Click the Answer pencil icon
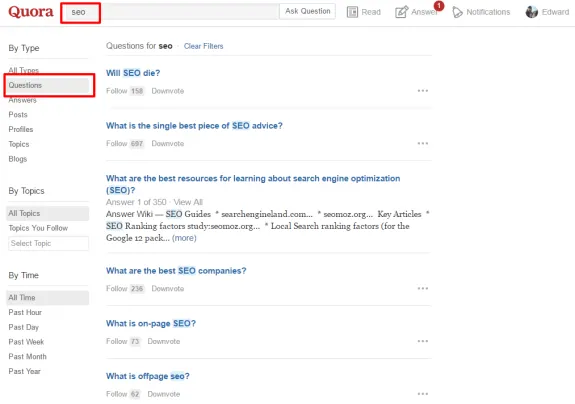The width and height of the screenshot is (575, 404). (401, 12)
